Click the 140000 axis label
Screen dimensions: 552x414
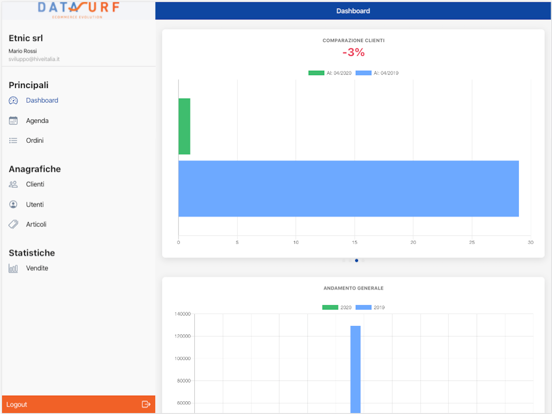(183, 314)
